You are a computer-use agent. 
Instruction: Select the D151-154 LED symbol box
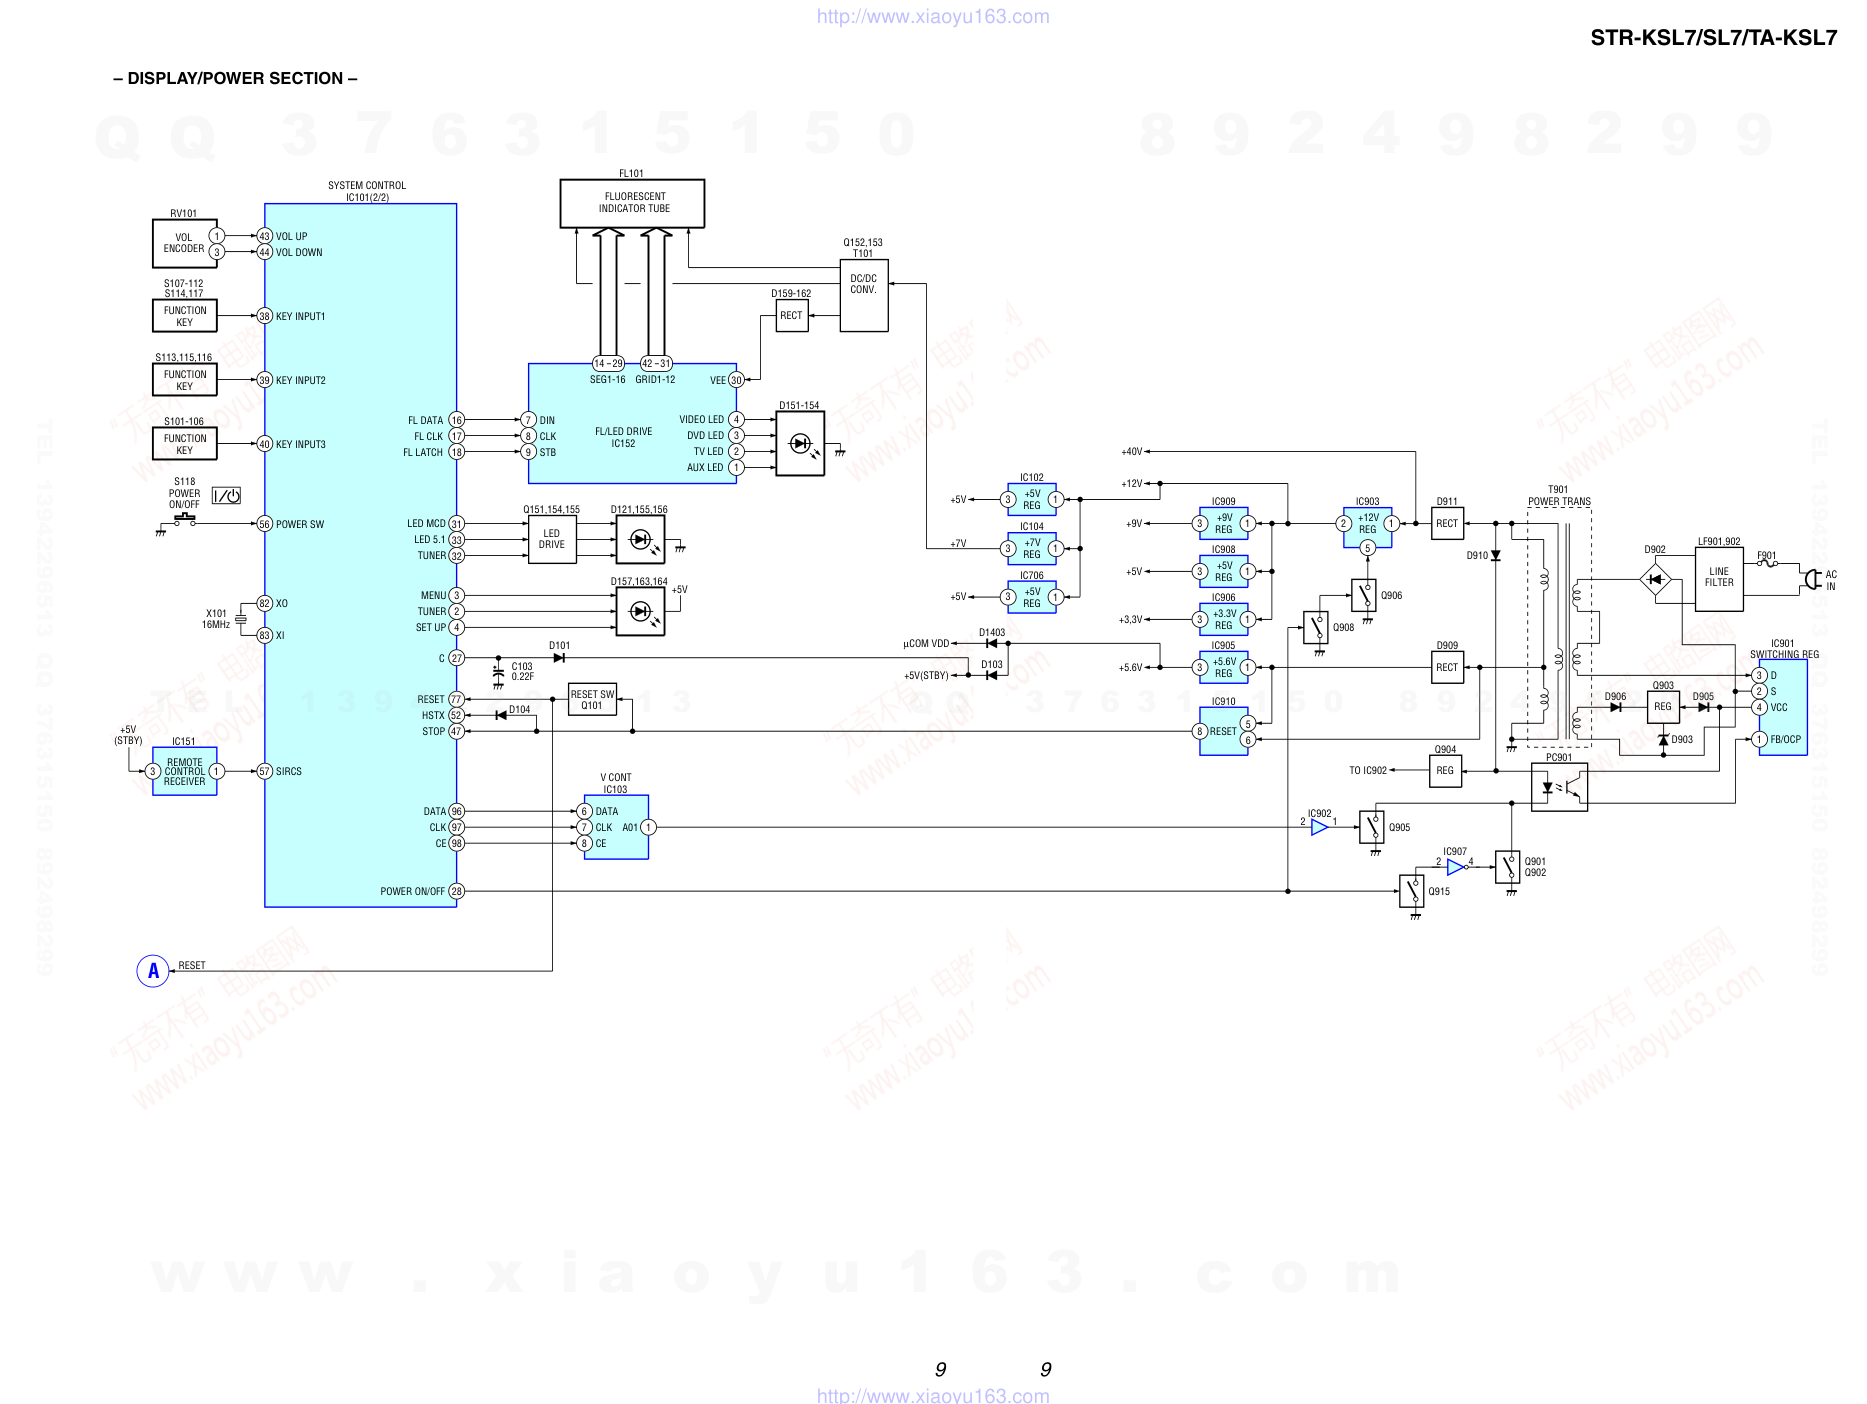click(x=800, y=444)
